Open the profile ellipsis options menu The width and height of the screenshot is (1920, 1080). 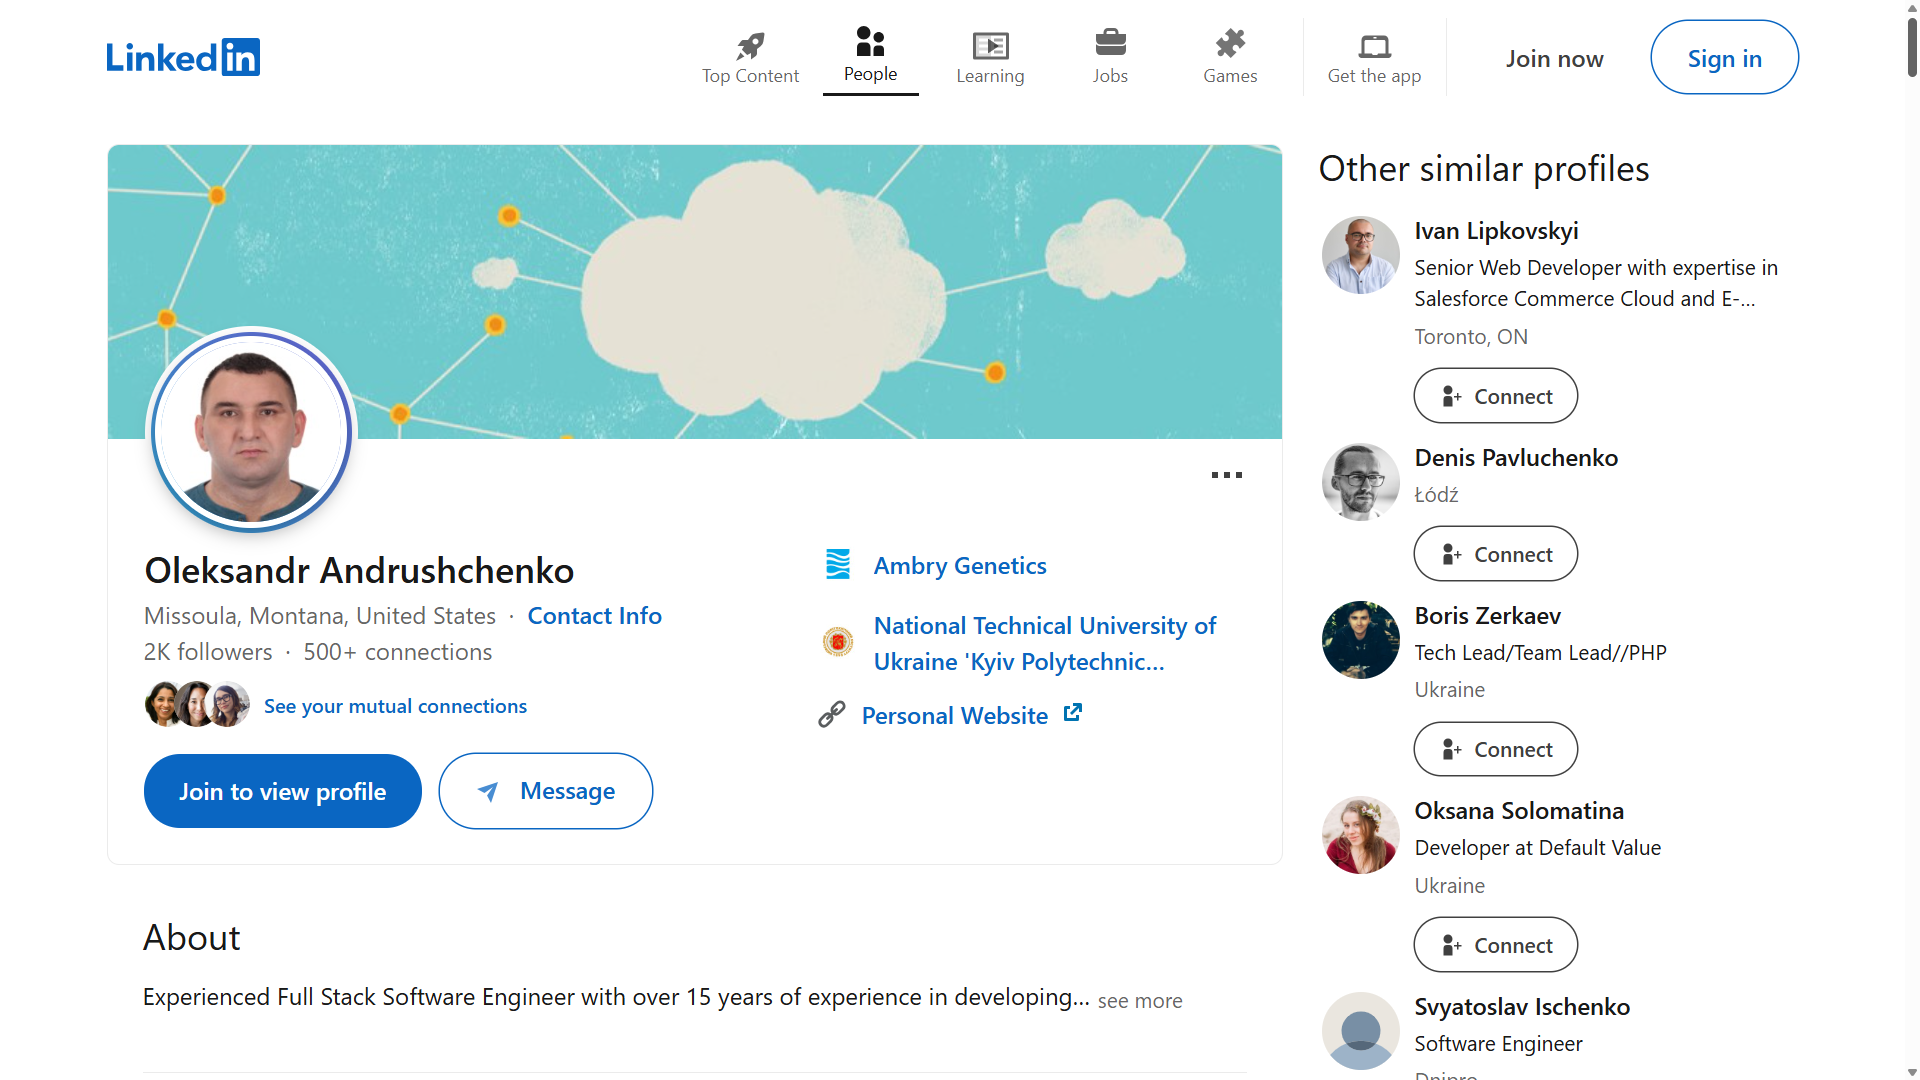(1226, 475)
